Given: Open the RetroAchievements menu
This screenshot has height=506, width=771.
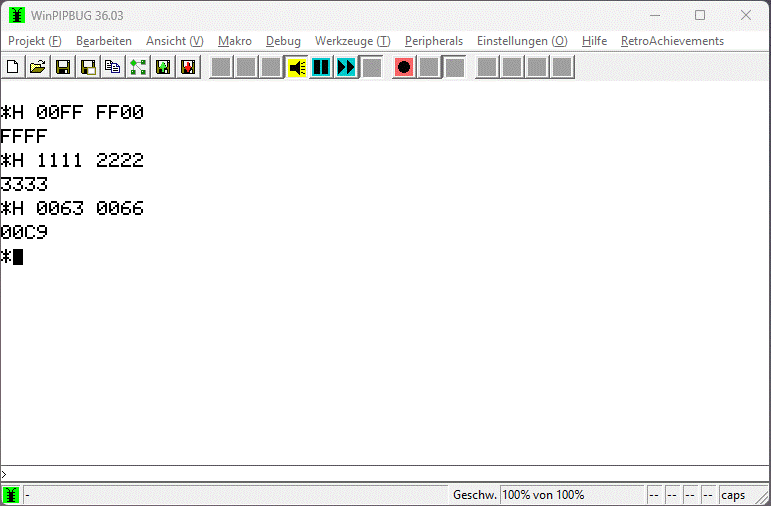Looking at the screenshot, I should pyautogui.click(x=672, y=41).
